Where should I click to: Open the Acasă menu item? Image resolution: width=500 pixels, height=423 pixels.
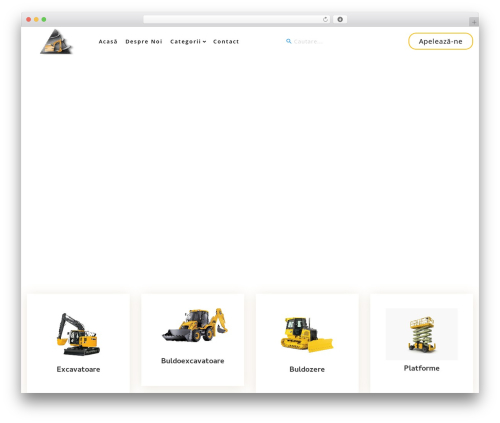click(x=108, y=42)
